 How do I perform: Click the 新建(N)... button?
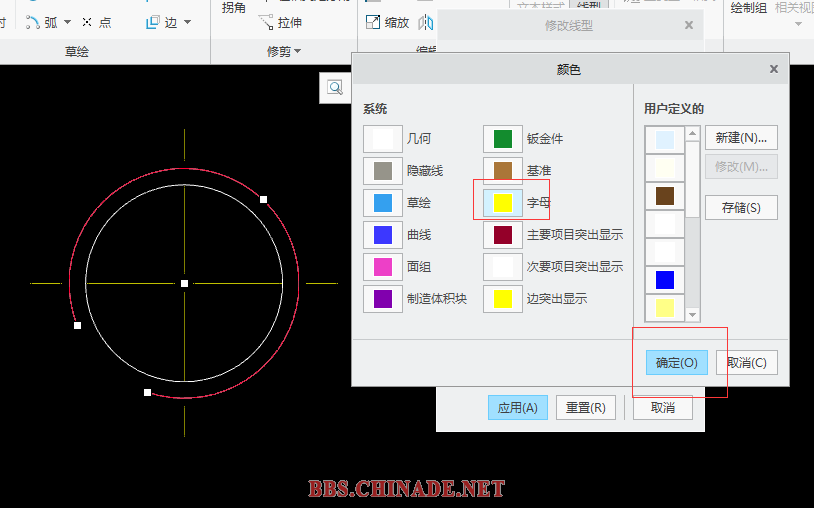(x=741, y=138)
